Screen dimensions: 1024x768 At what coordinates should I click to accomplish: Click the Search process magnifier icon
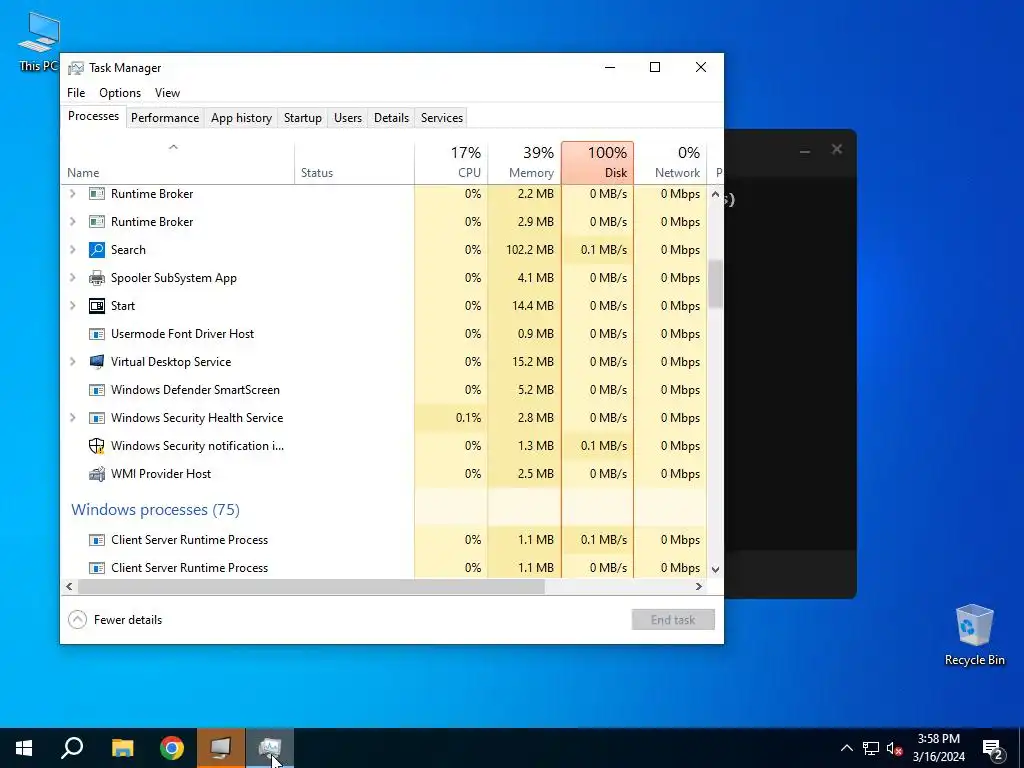pos(97,250)
